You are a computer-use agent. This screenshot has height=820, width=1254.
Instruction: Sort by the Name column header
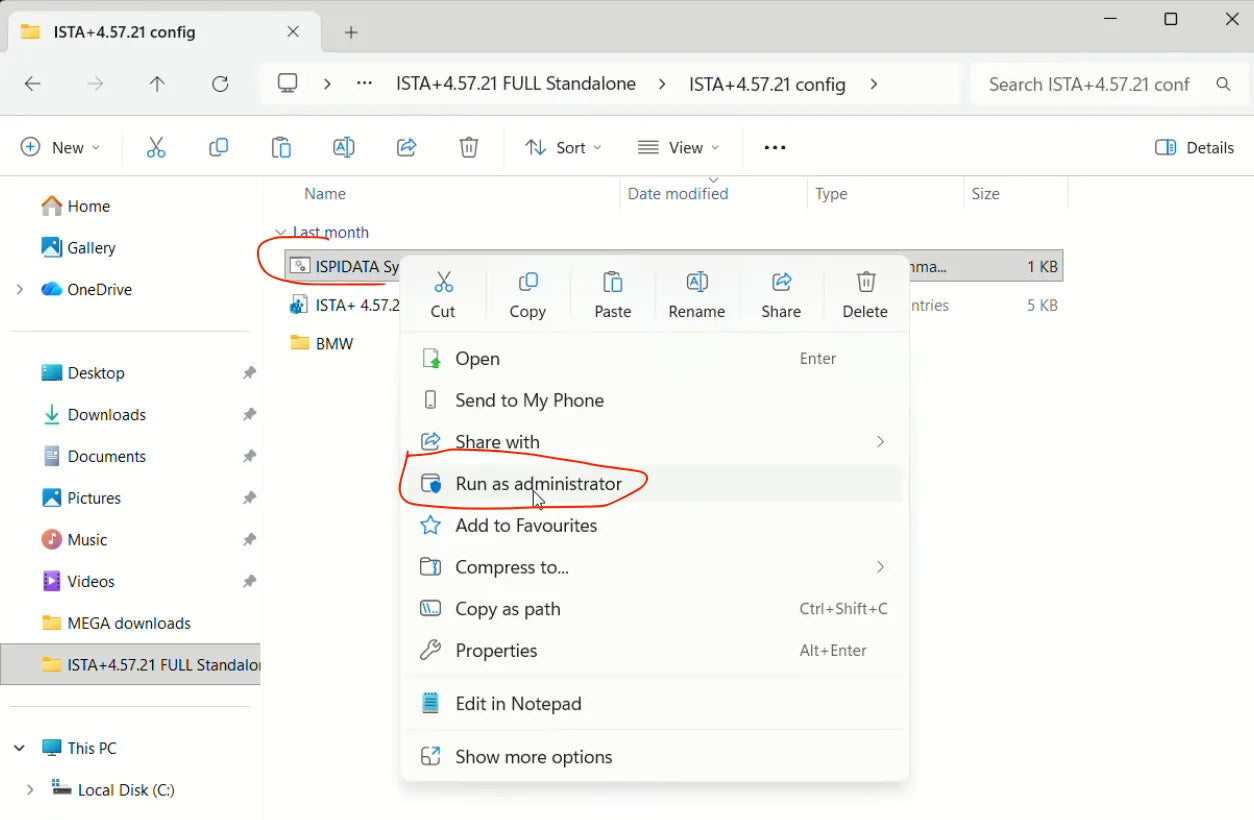[325, 194]
